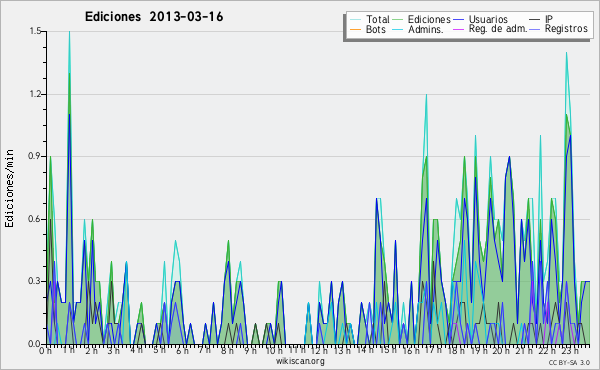Click the '8 h' x-axis label
This screenshot has height=370, width=600.
tap(227, 351)
